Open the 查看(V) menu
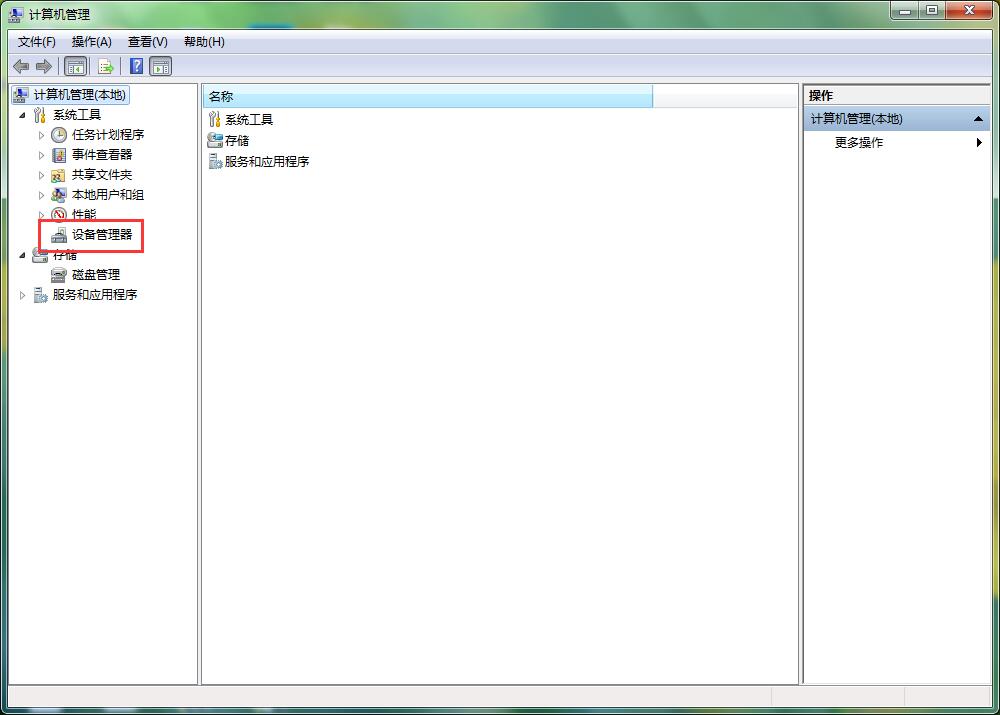Screen dimensions: 1000x715 [147, 42]
